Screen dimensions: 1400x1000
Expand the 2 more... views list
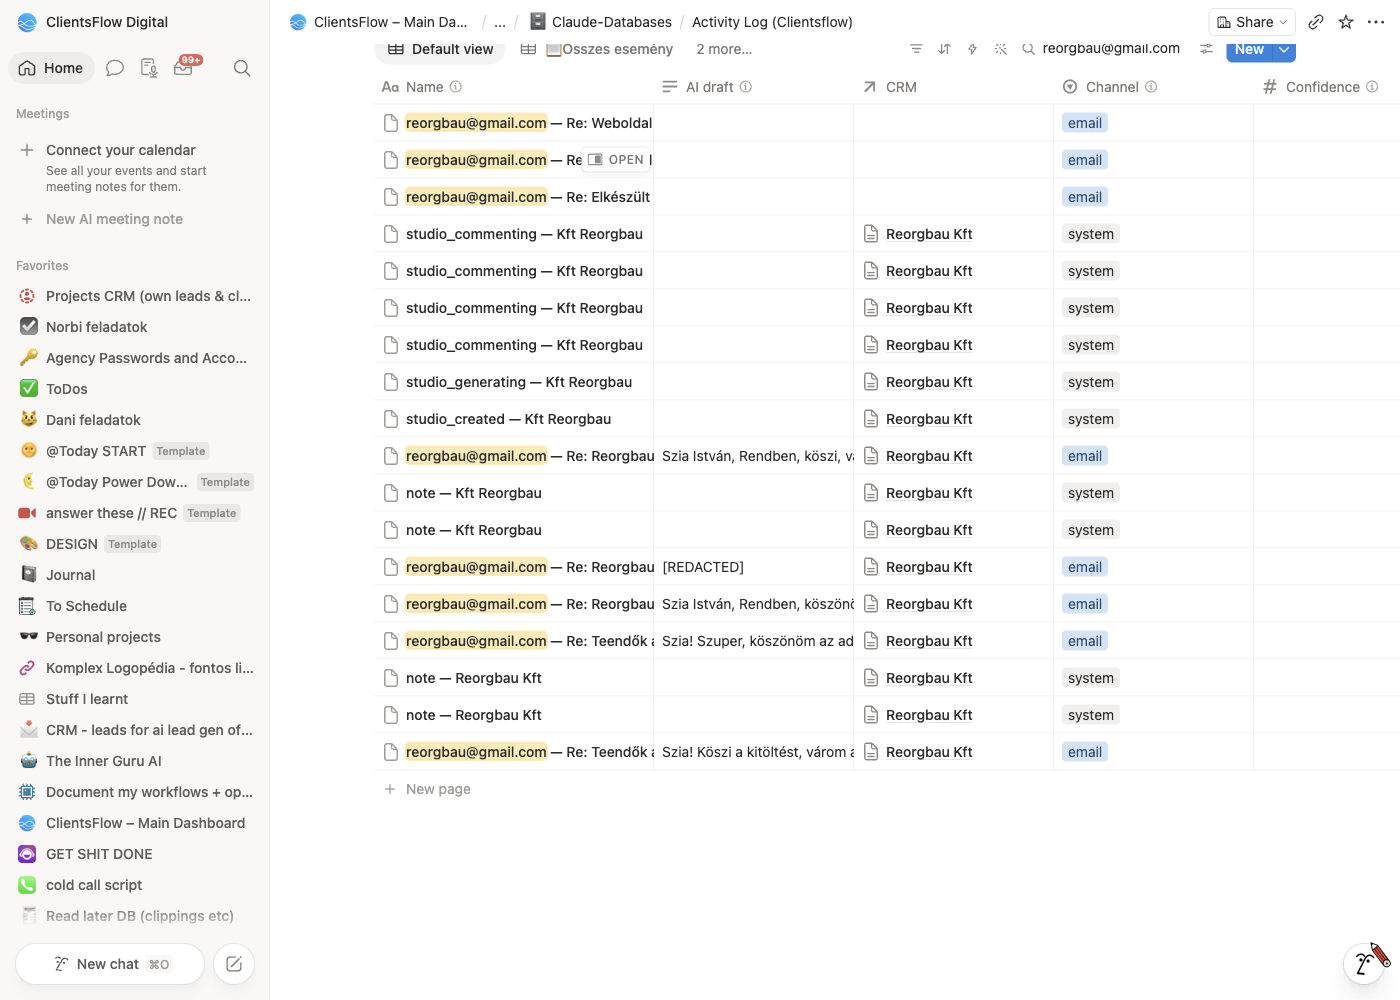coord(724,49)
